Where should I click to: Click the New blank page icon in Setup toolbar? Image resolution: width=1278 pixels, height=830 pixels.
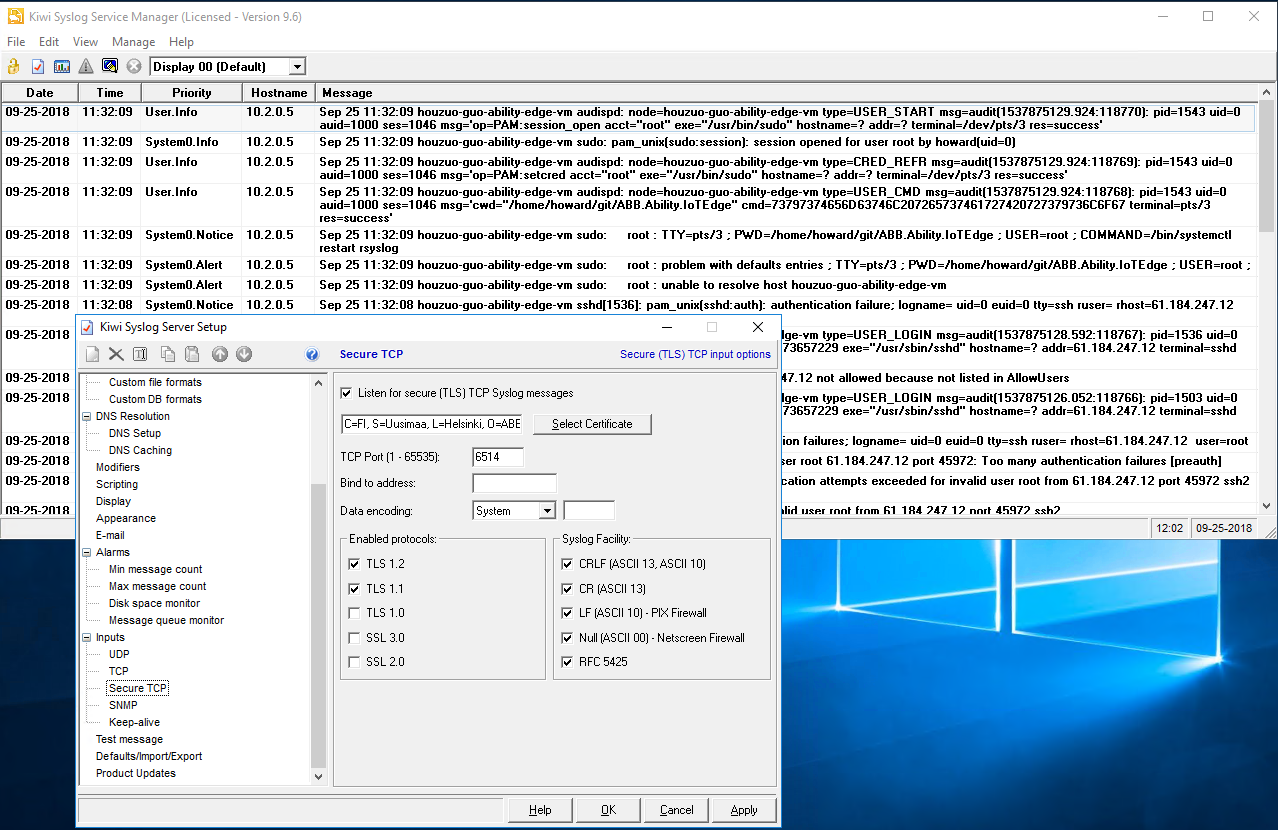coord(92,354)
